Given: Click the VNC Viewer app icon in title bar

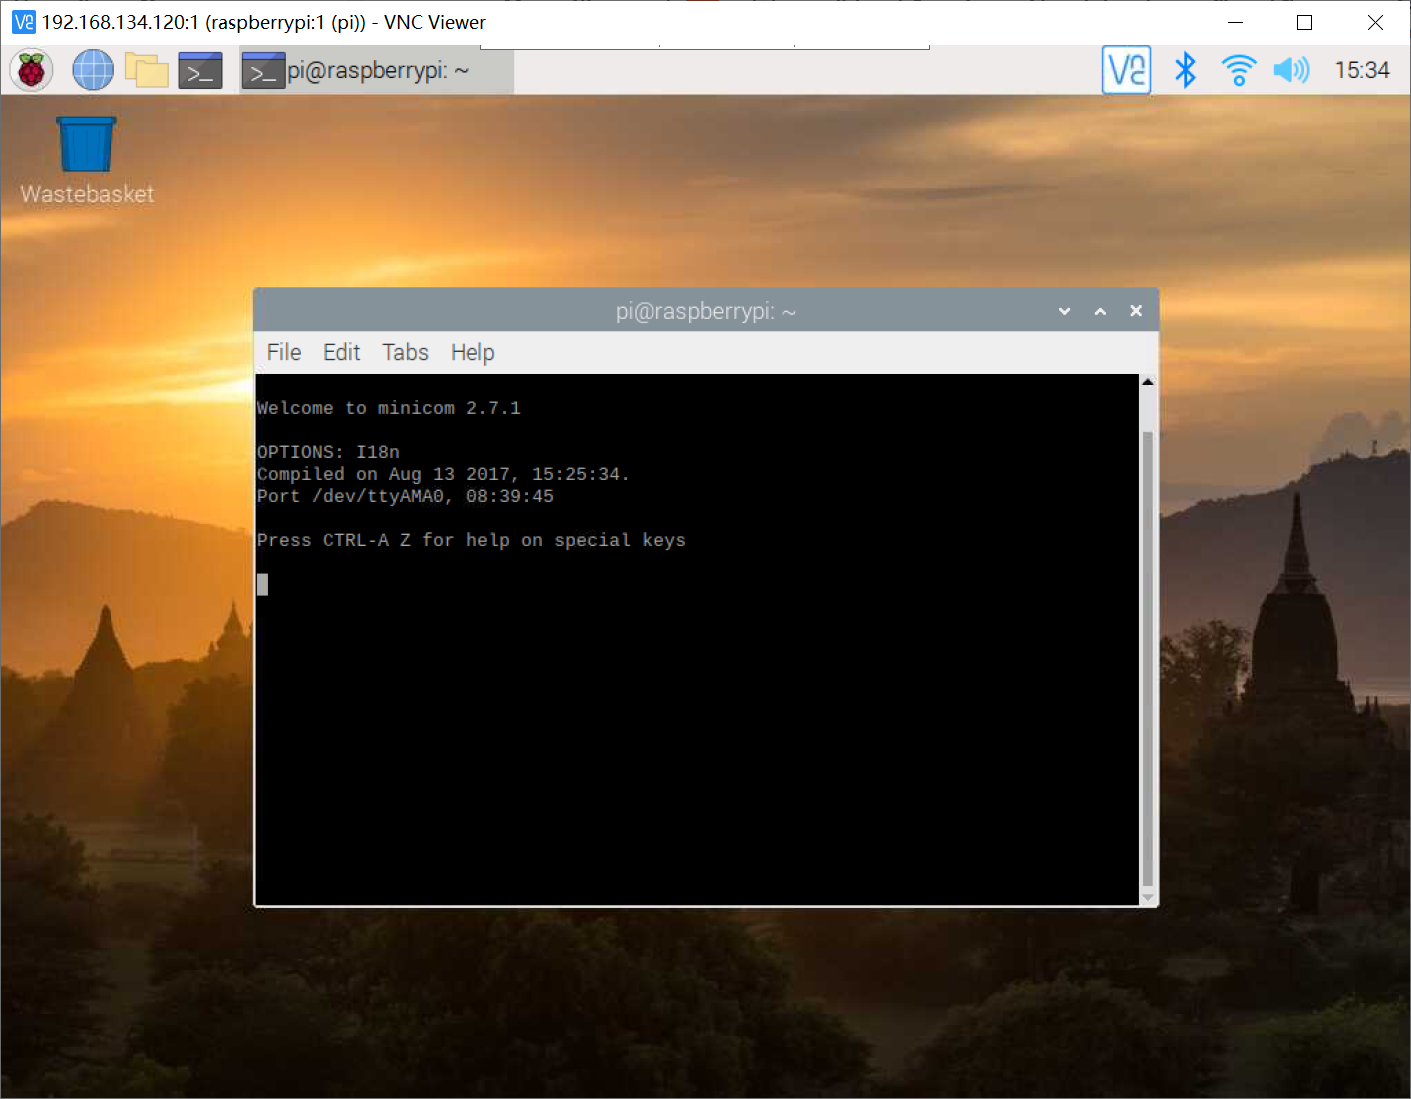Looking at the screenshot, I should point(23,22).
